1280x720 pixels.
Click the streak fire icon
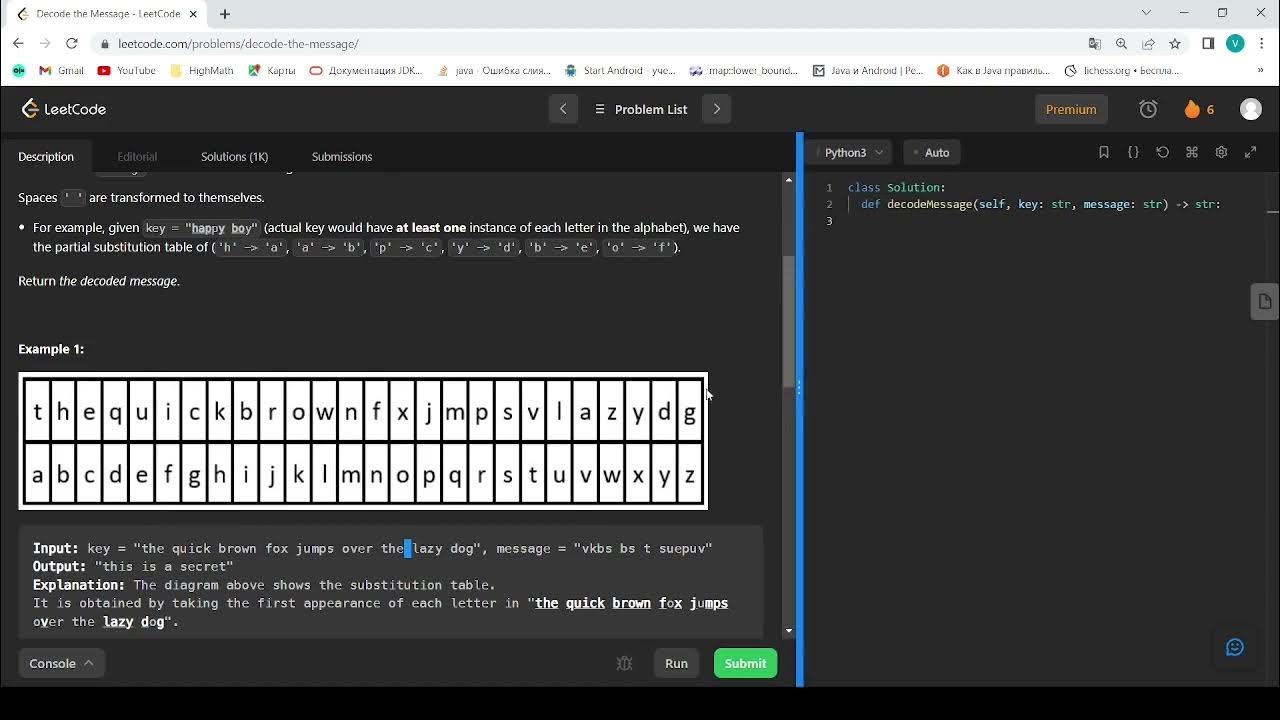coord(1192,109)
